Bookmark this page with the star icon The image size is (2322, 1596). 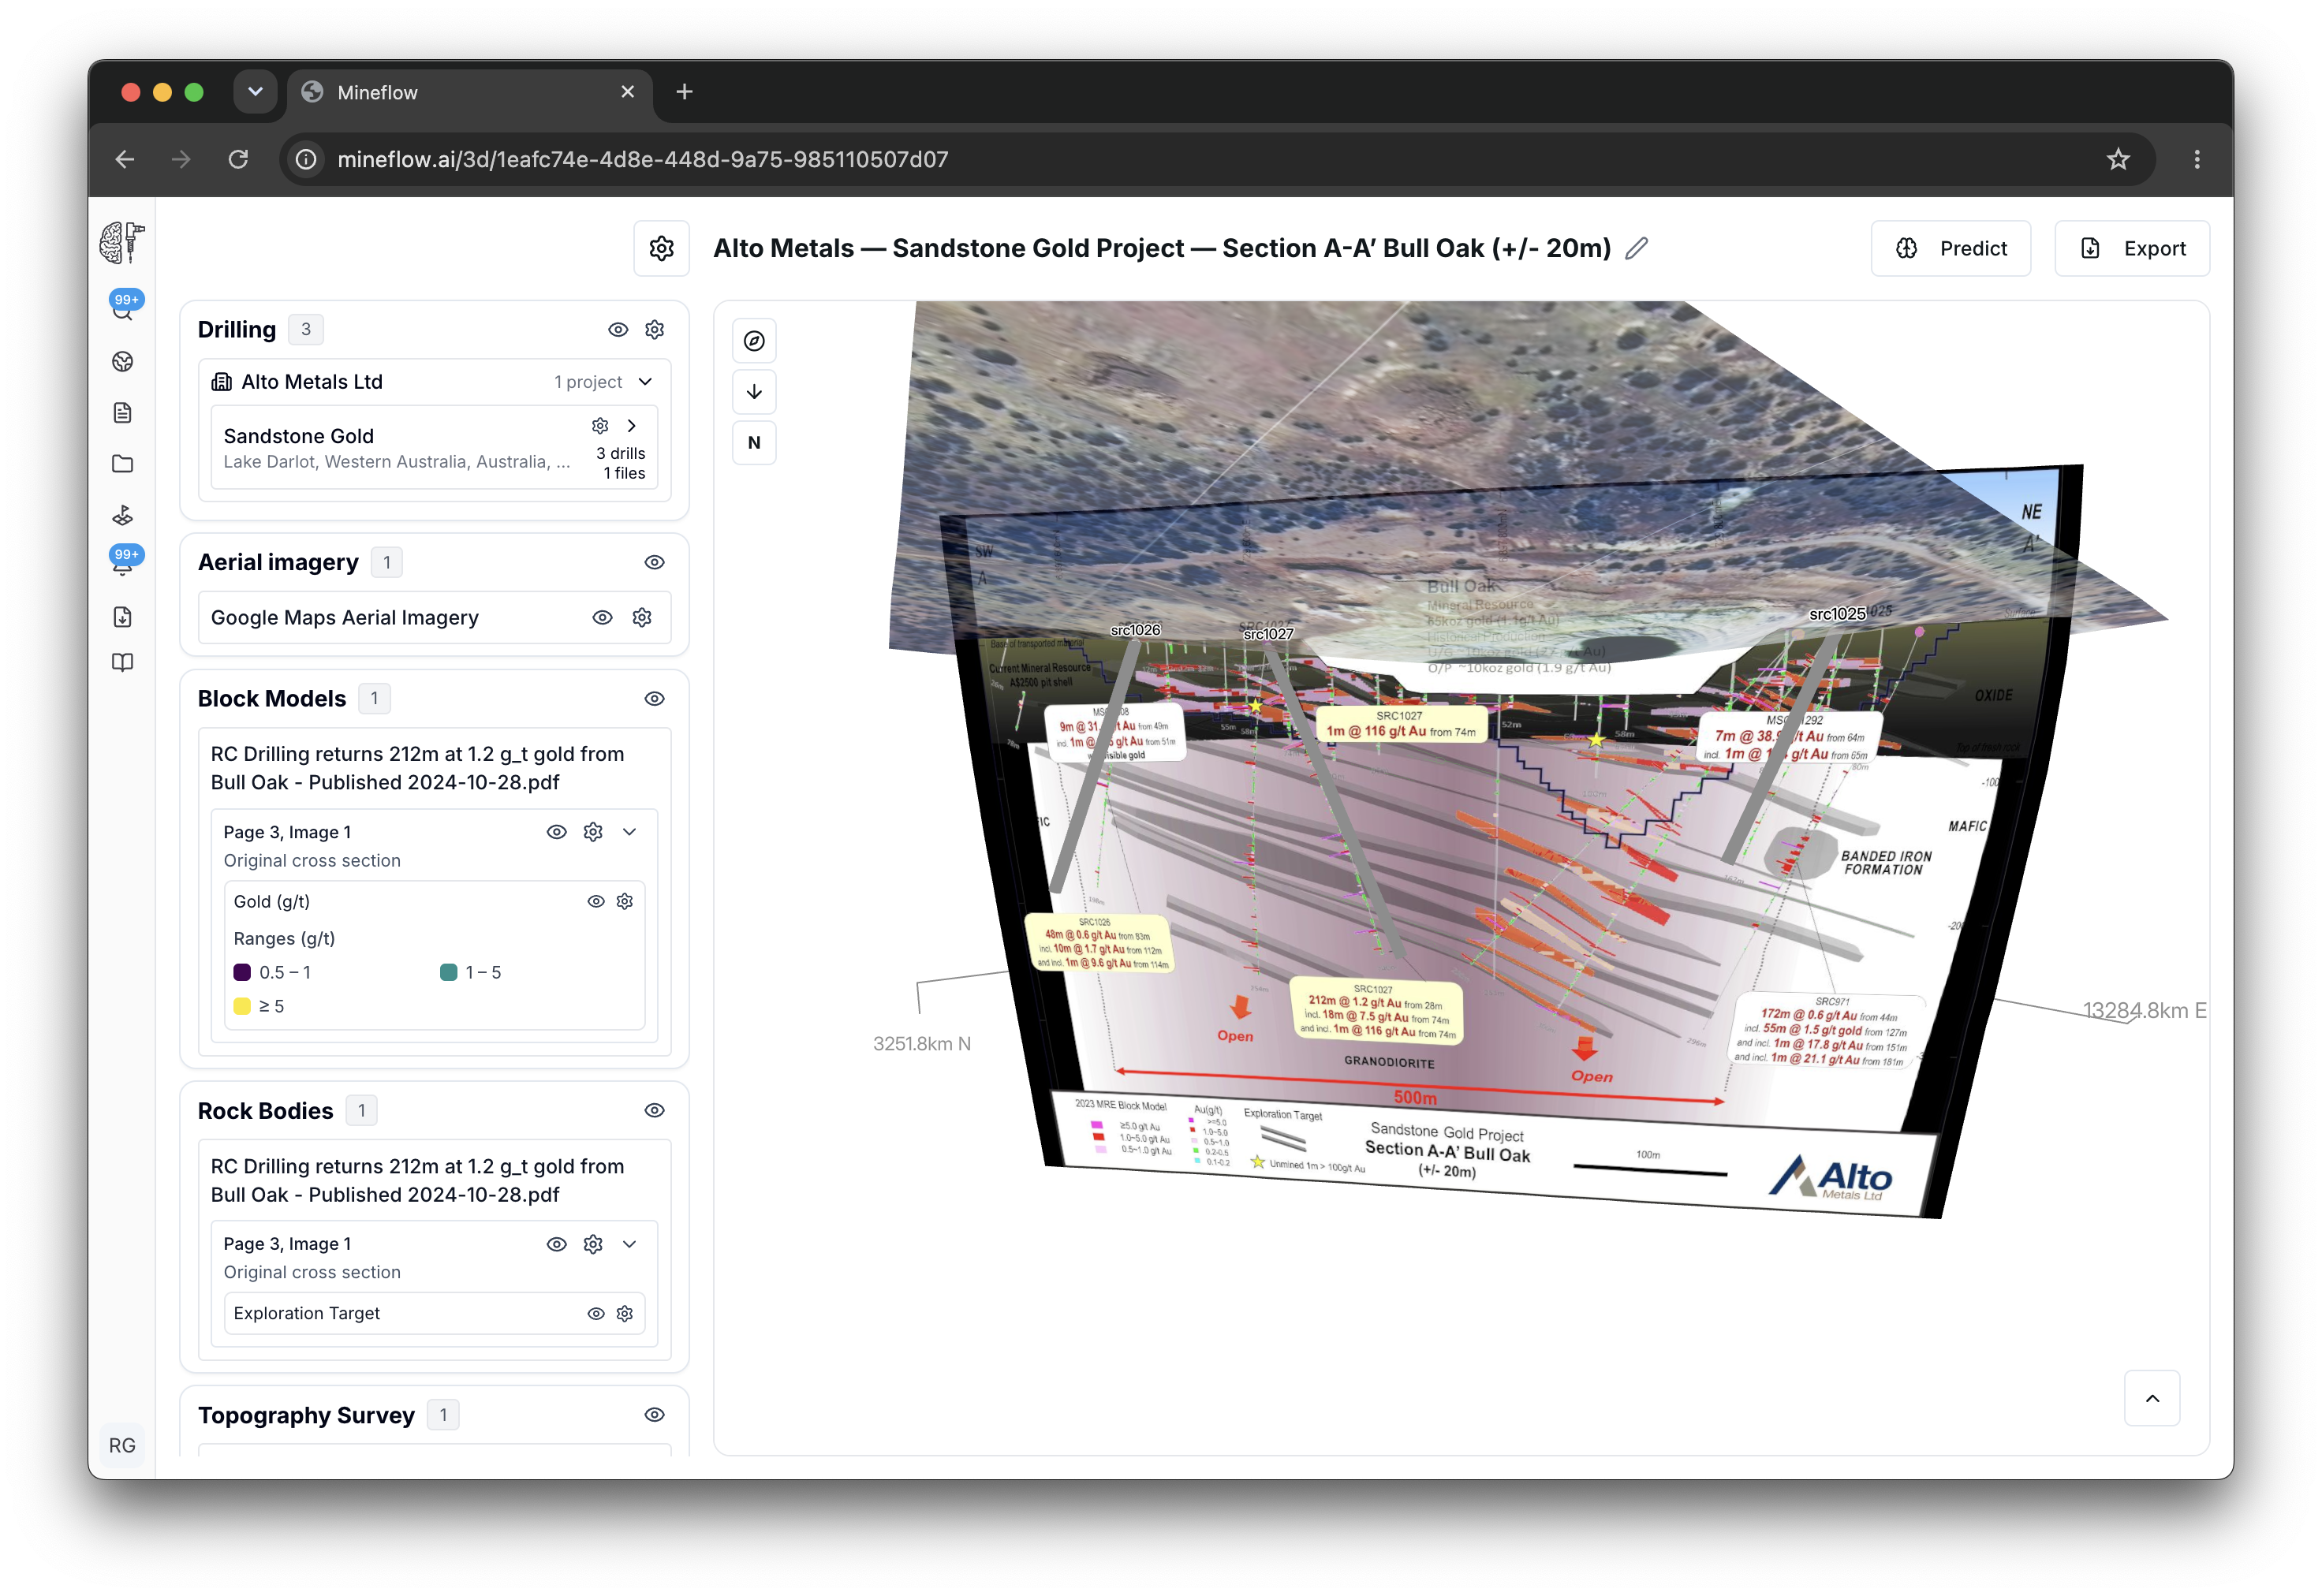(2118, 159)
